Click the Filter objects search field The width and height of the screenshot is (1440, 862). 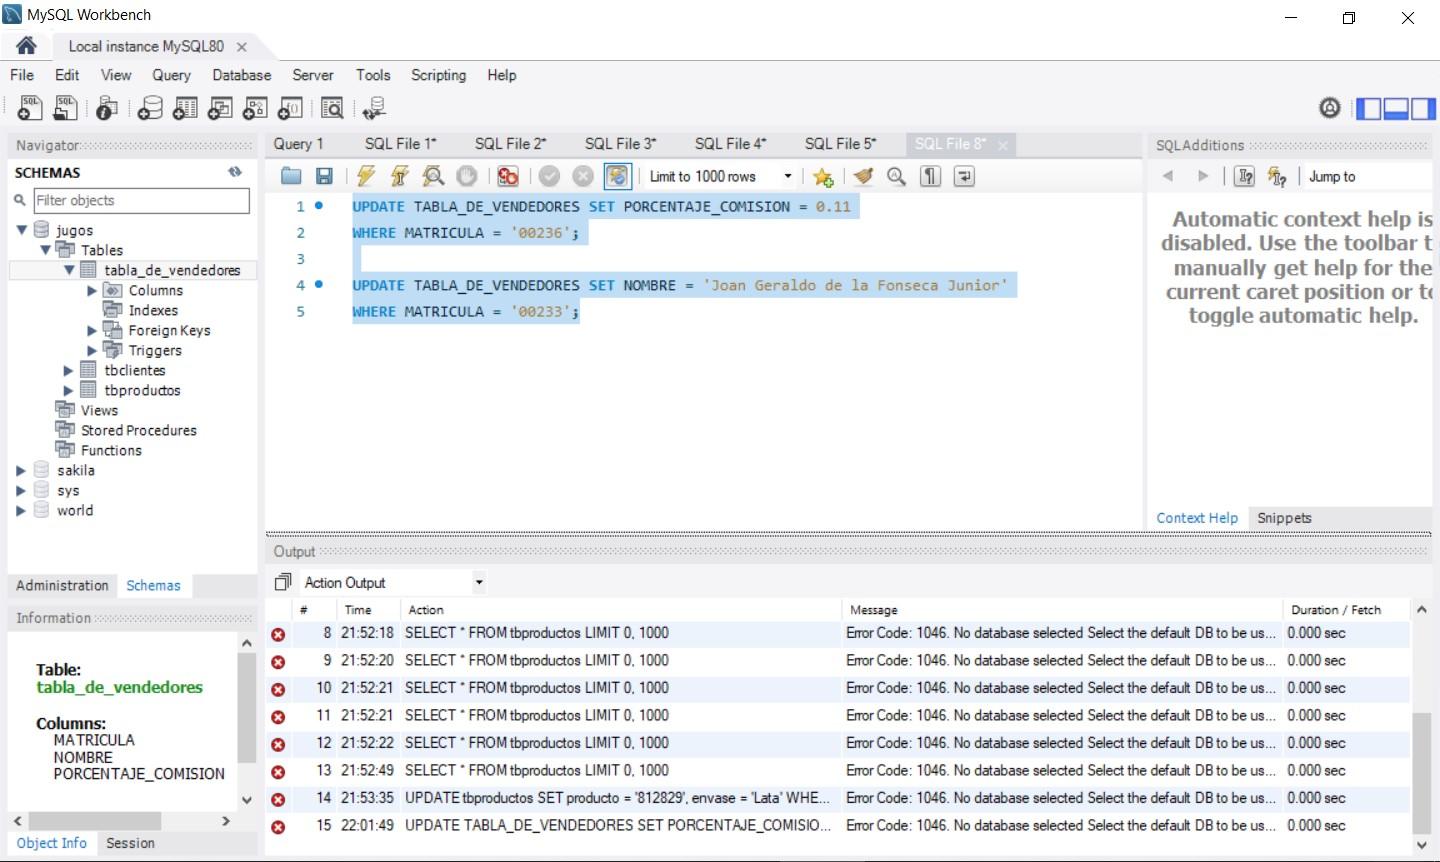(x=141, y=200)
